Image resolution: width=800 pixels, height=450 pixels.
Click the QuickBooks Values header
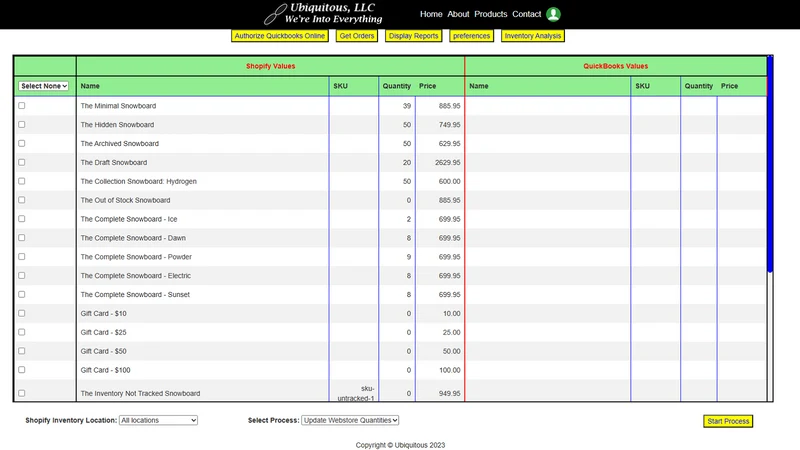[615, 66]
